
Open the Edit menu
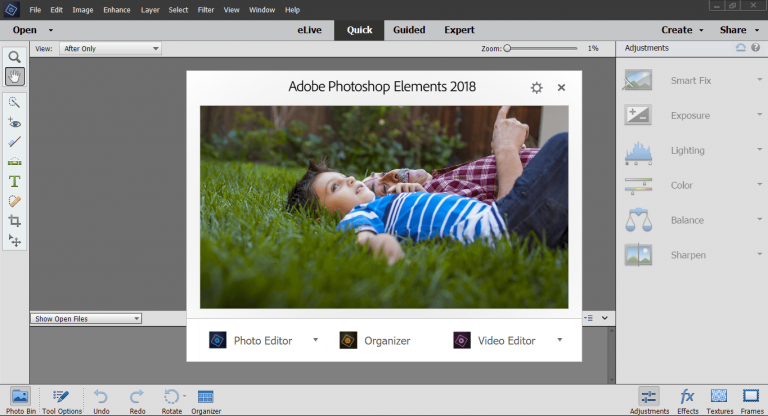pyautogui.click(x=56, y=10)
